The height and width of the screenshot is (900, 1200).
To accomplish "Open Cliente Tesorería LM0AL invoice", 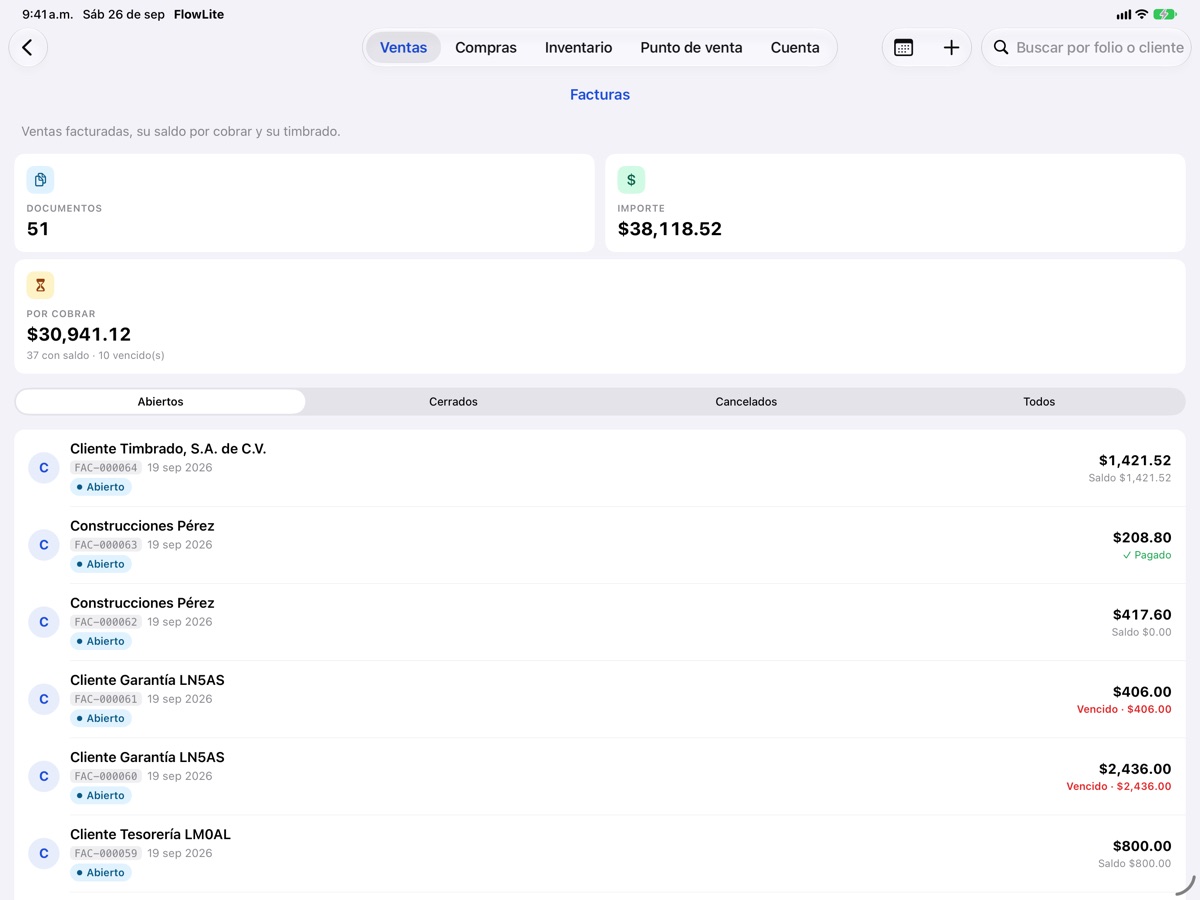I will click(x=600, y=853).
